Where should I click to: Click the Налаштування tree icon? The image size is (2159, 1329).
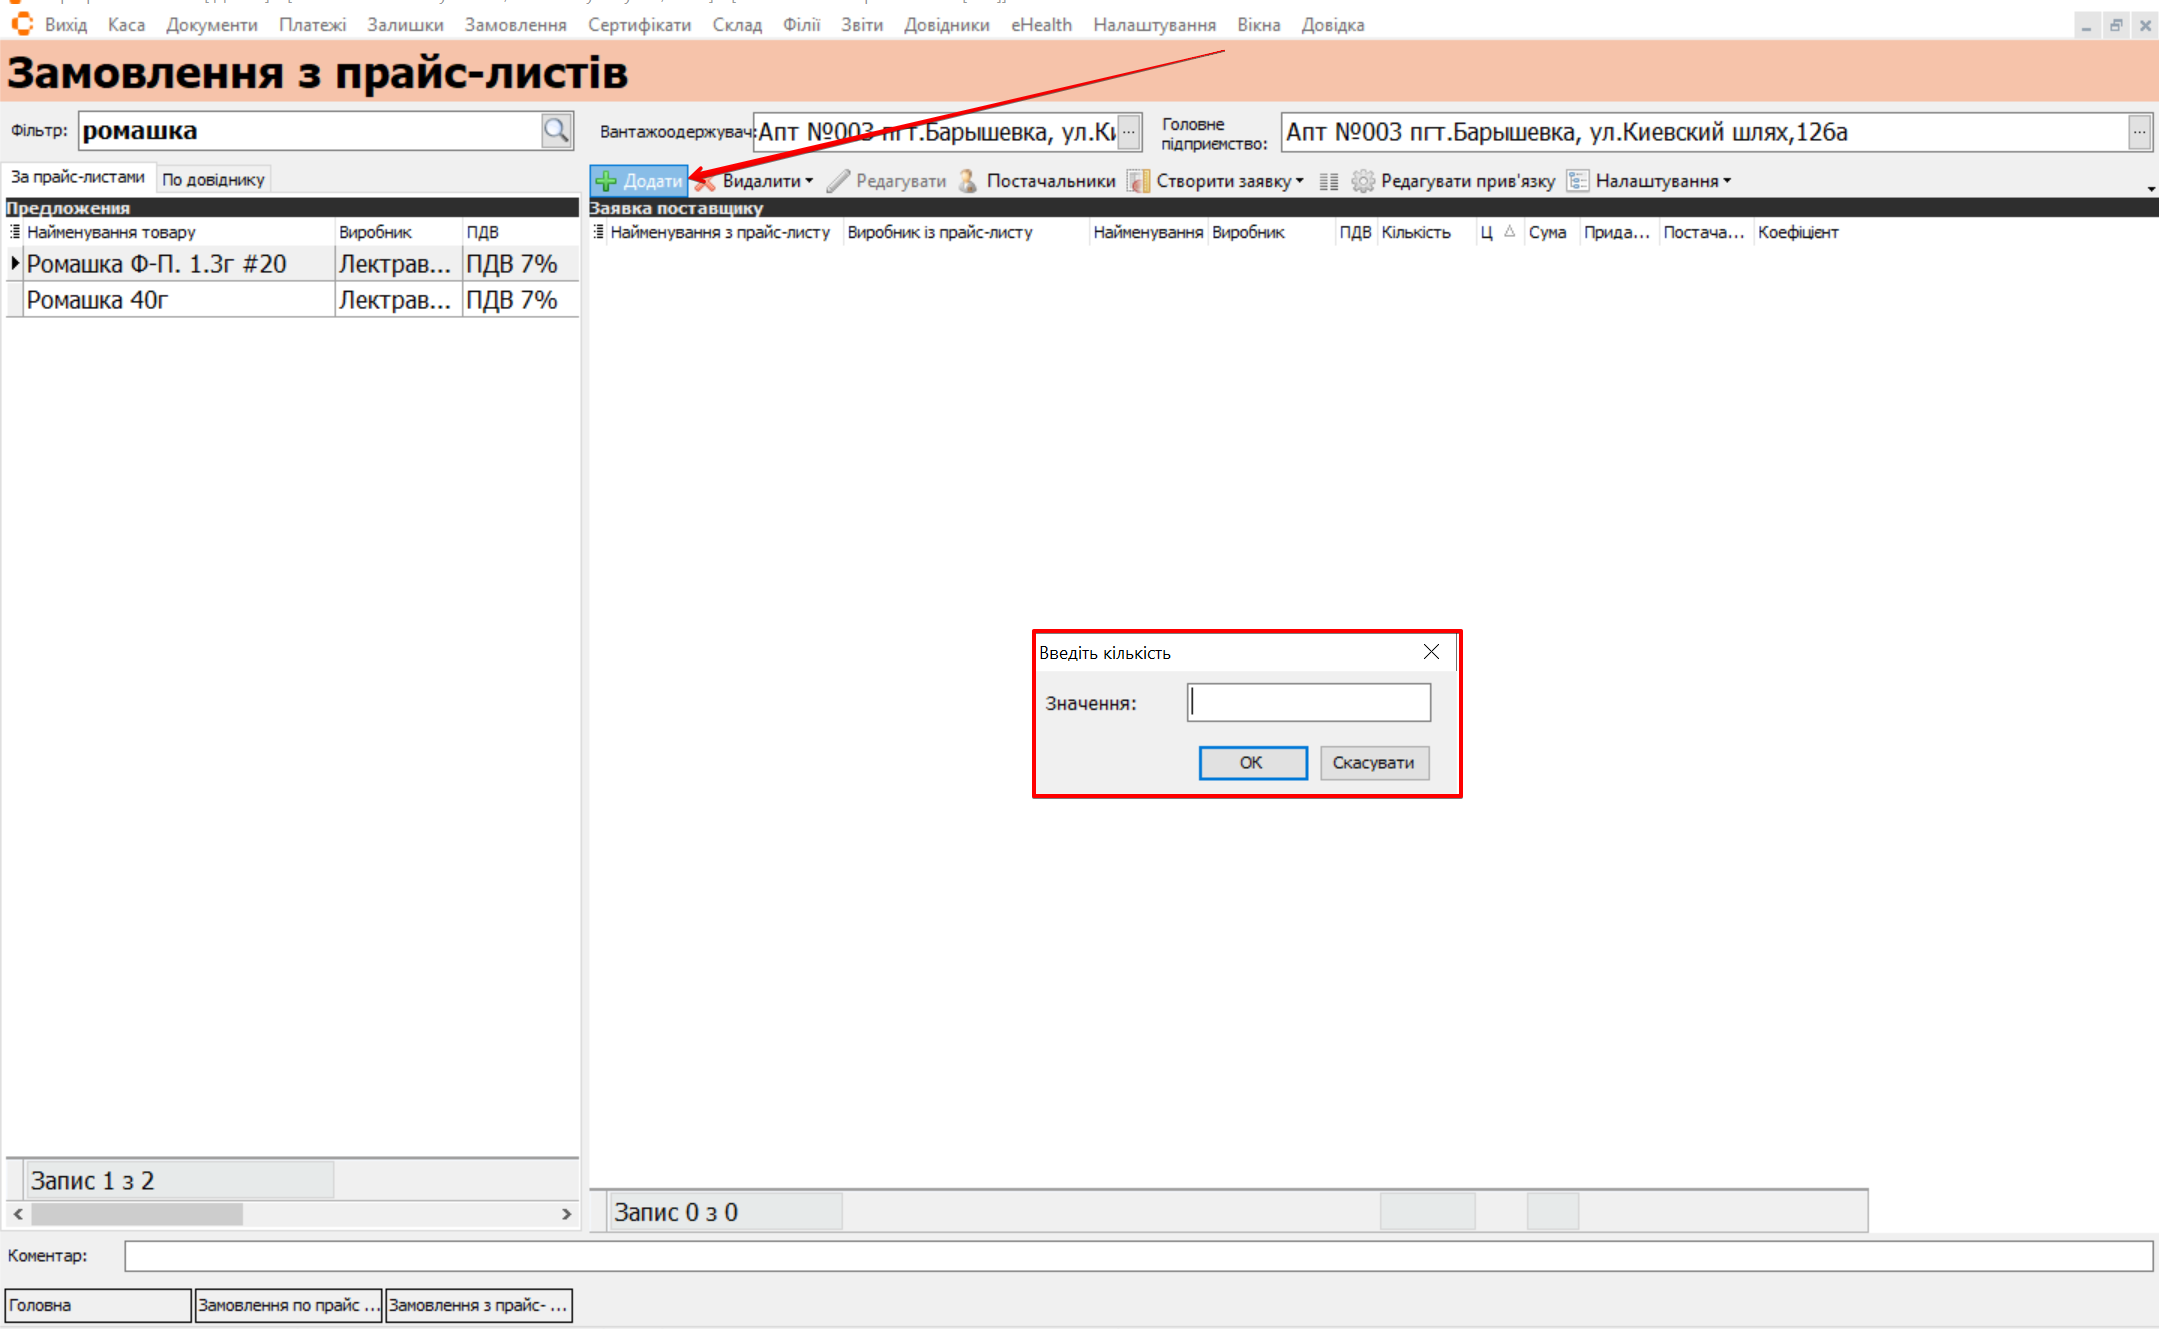click(x=1577, y=181)
